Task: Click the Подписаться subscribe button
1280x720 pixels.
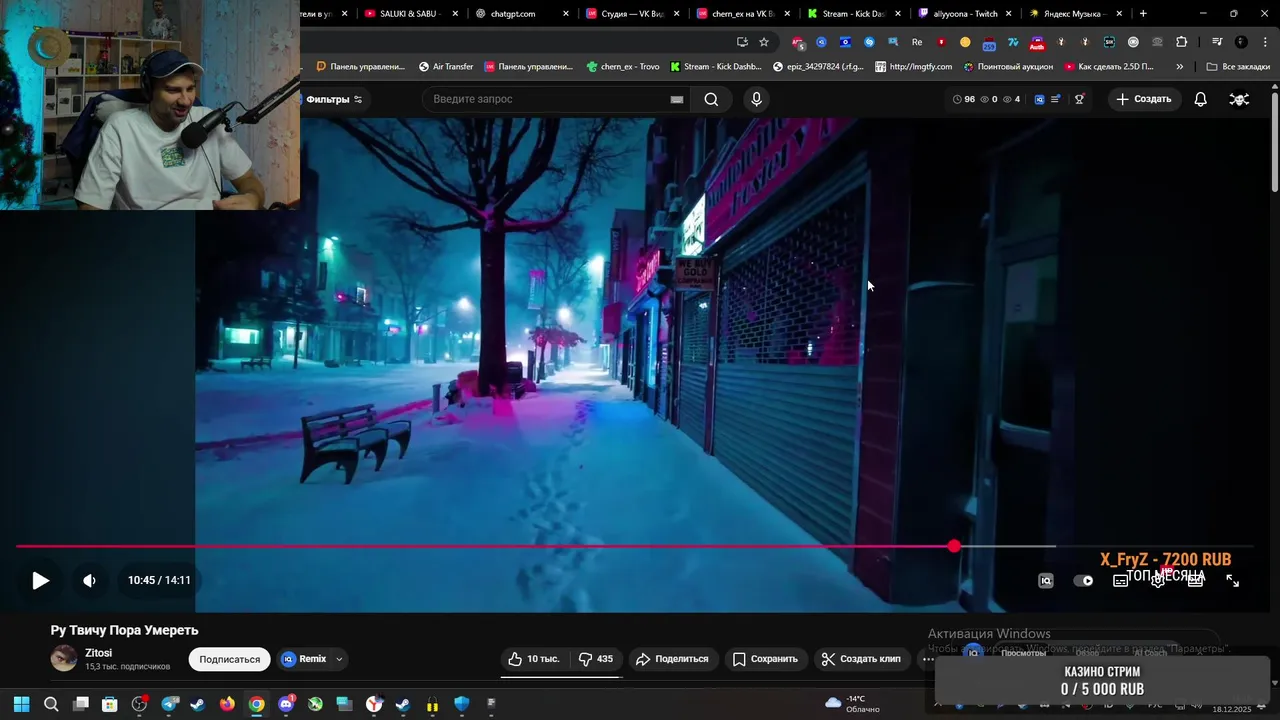Action: point(229,659)
